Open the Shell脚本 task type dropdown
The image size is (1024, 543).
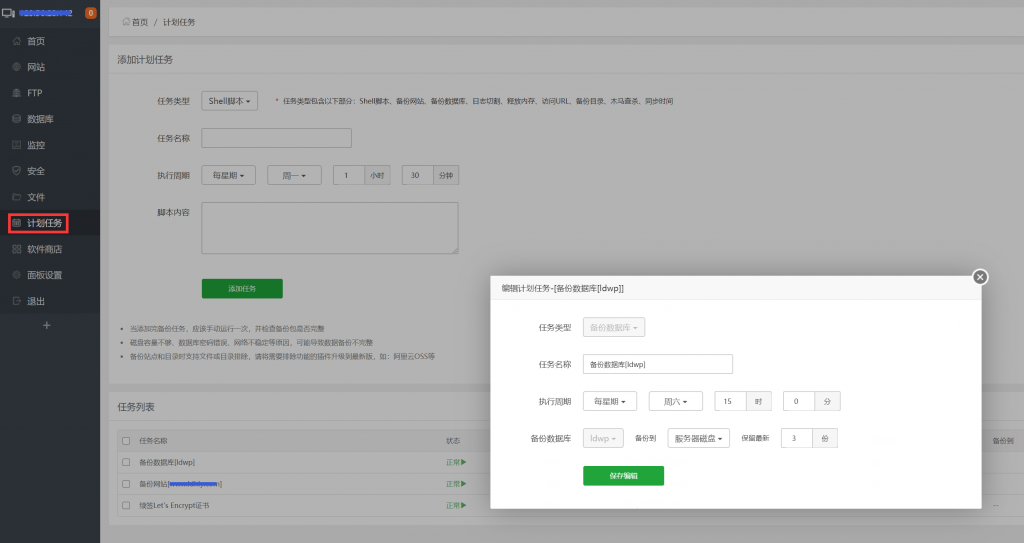230,101
